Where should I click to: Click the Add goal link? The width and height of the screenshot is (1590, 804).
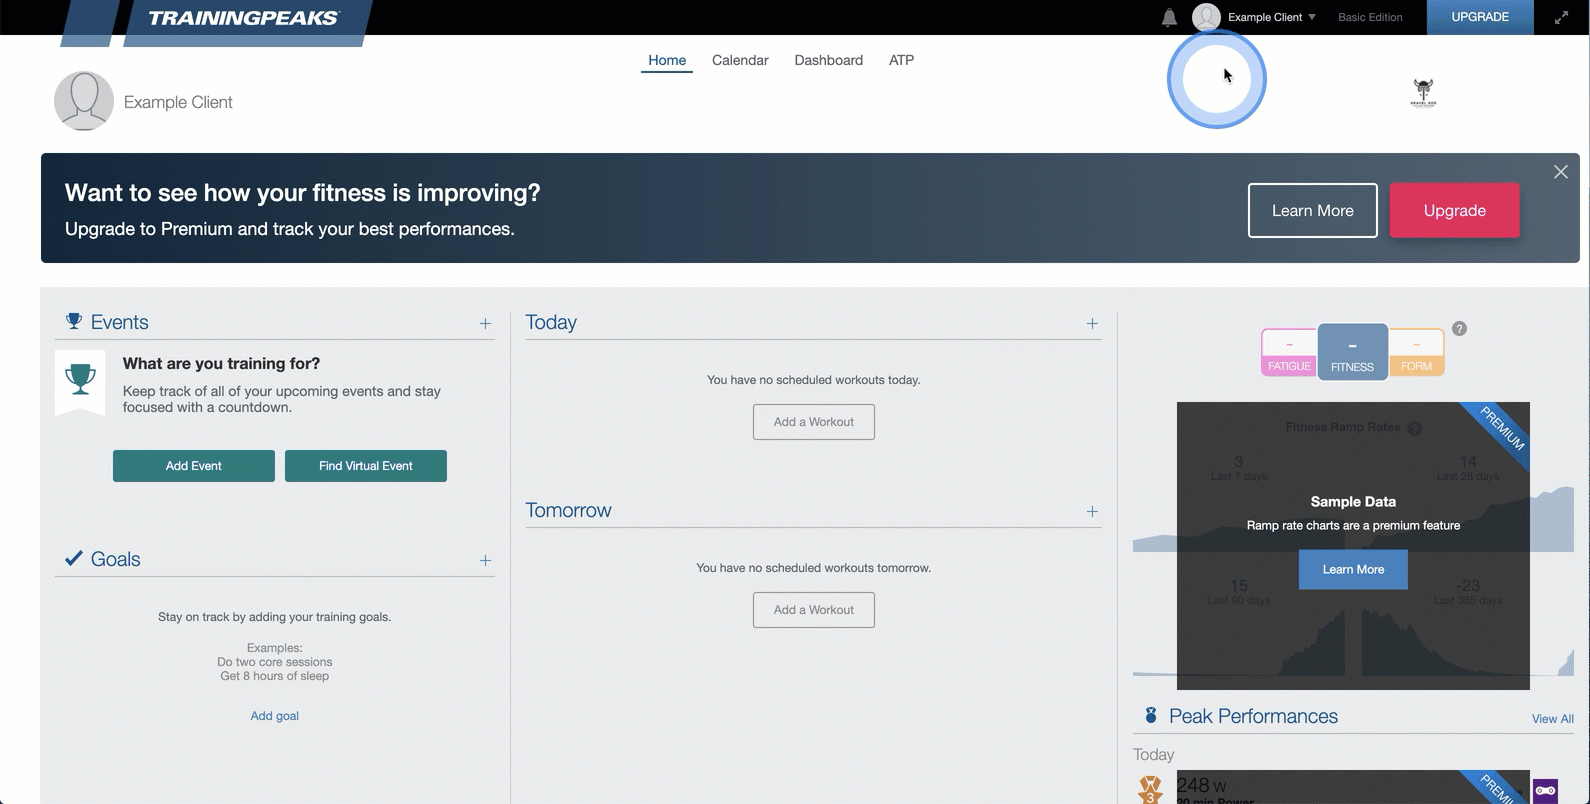(274, 716)
